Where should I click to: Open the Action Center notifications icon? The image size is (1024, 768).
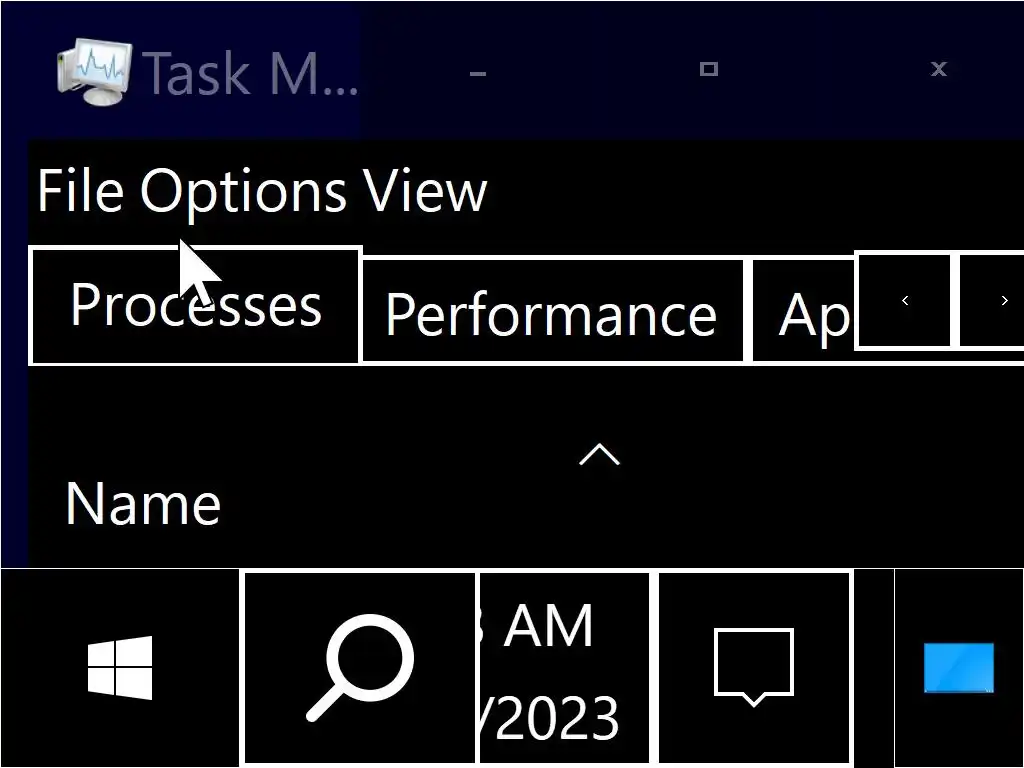[754, 667]
